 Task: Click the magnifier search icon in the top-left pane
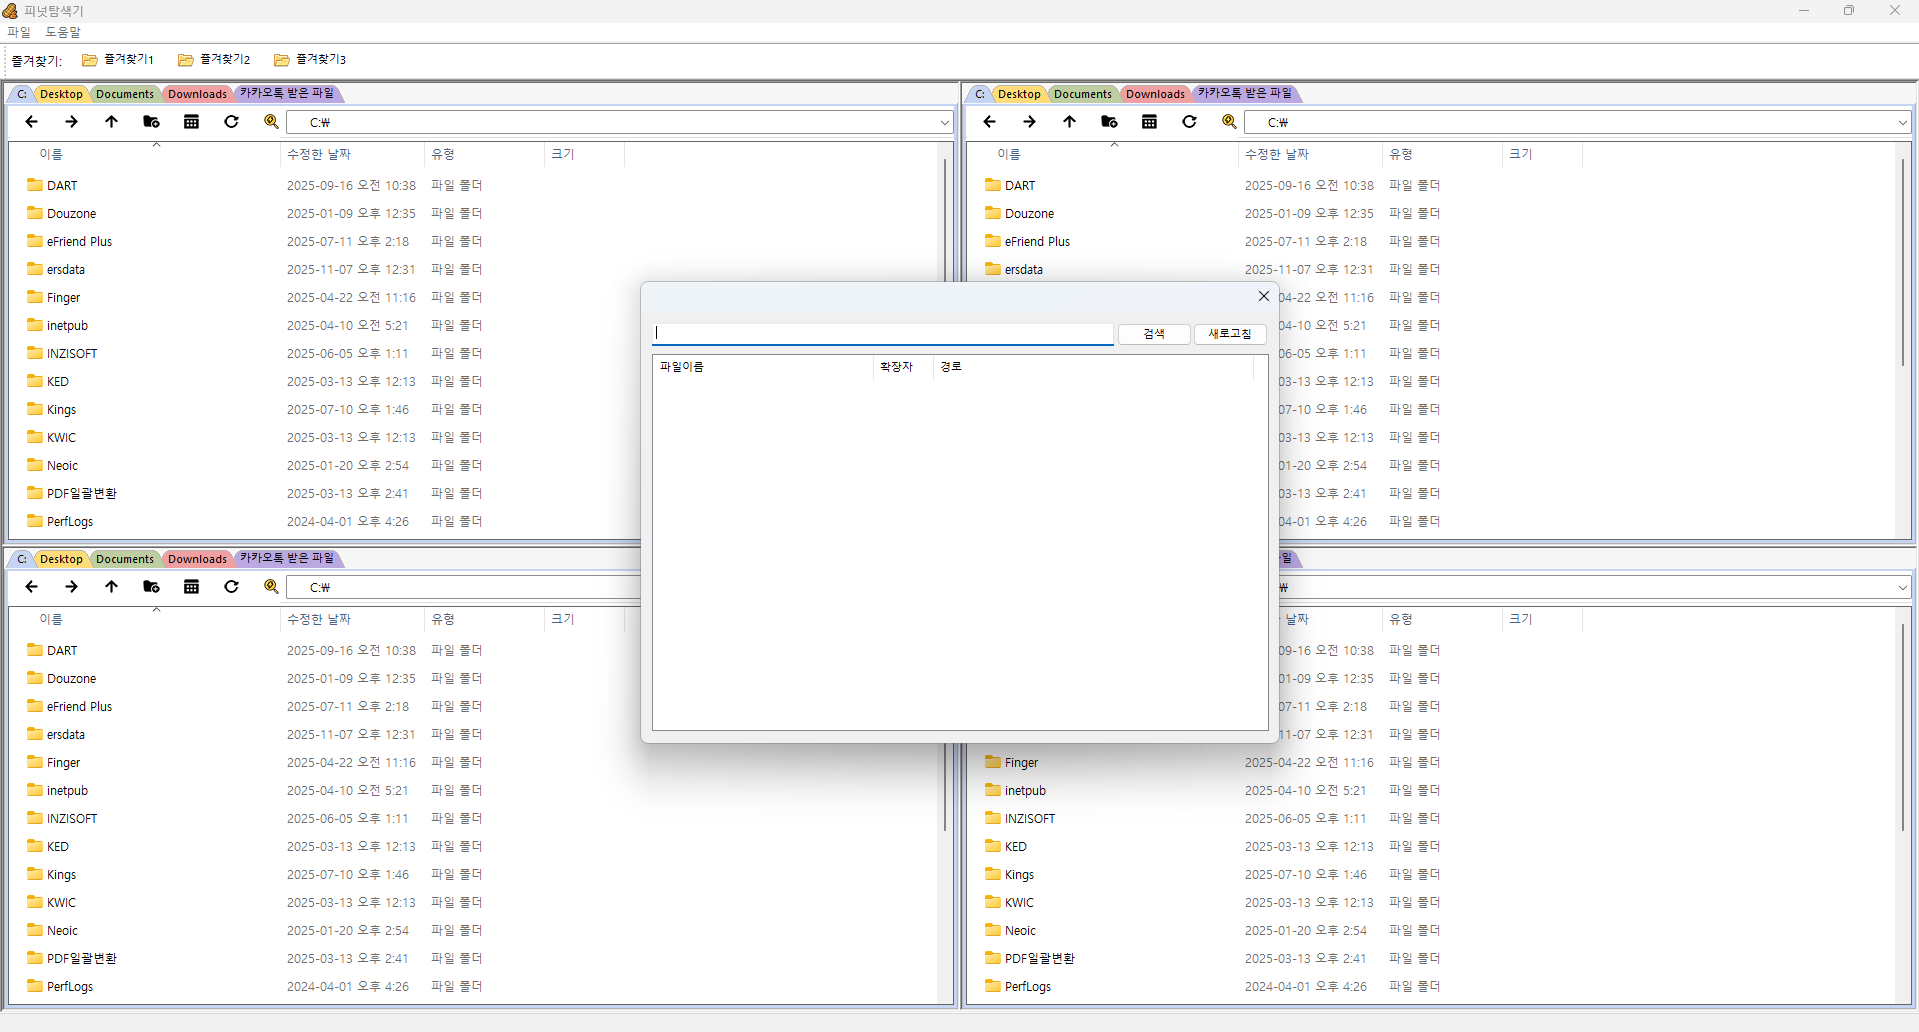click(x=271, y=122)
